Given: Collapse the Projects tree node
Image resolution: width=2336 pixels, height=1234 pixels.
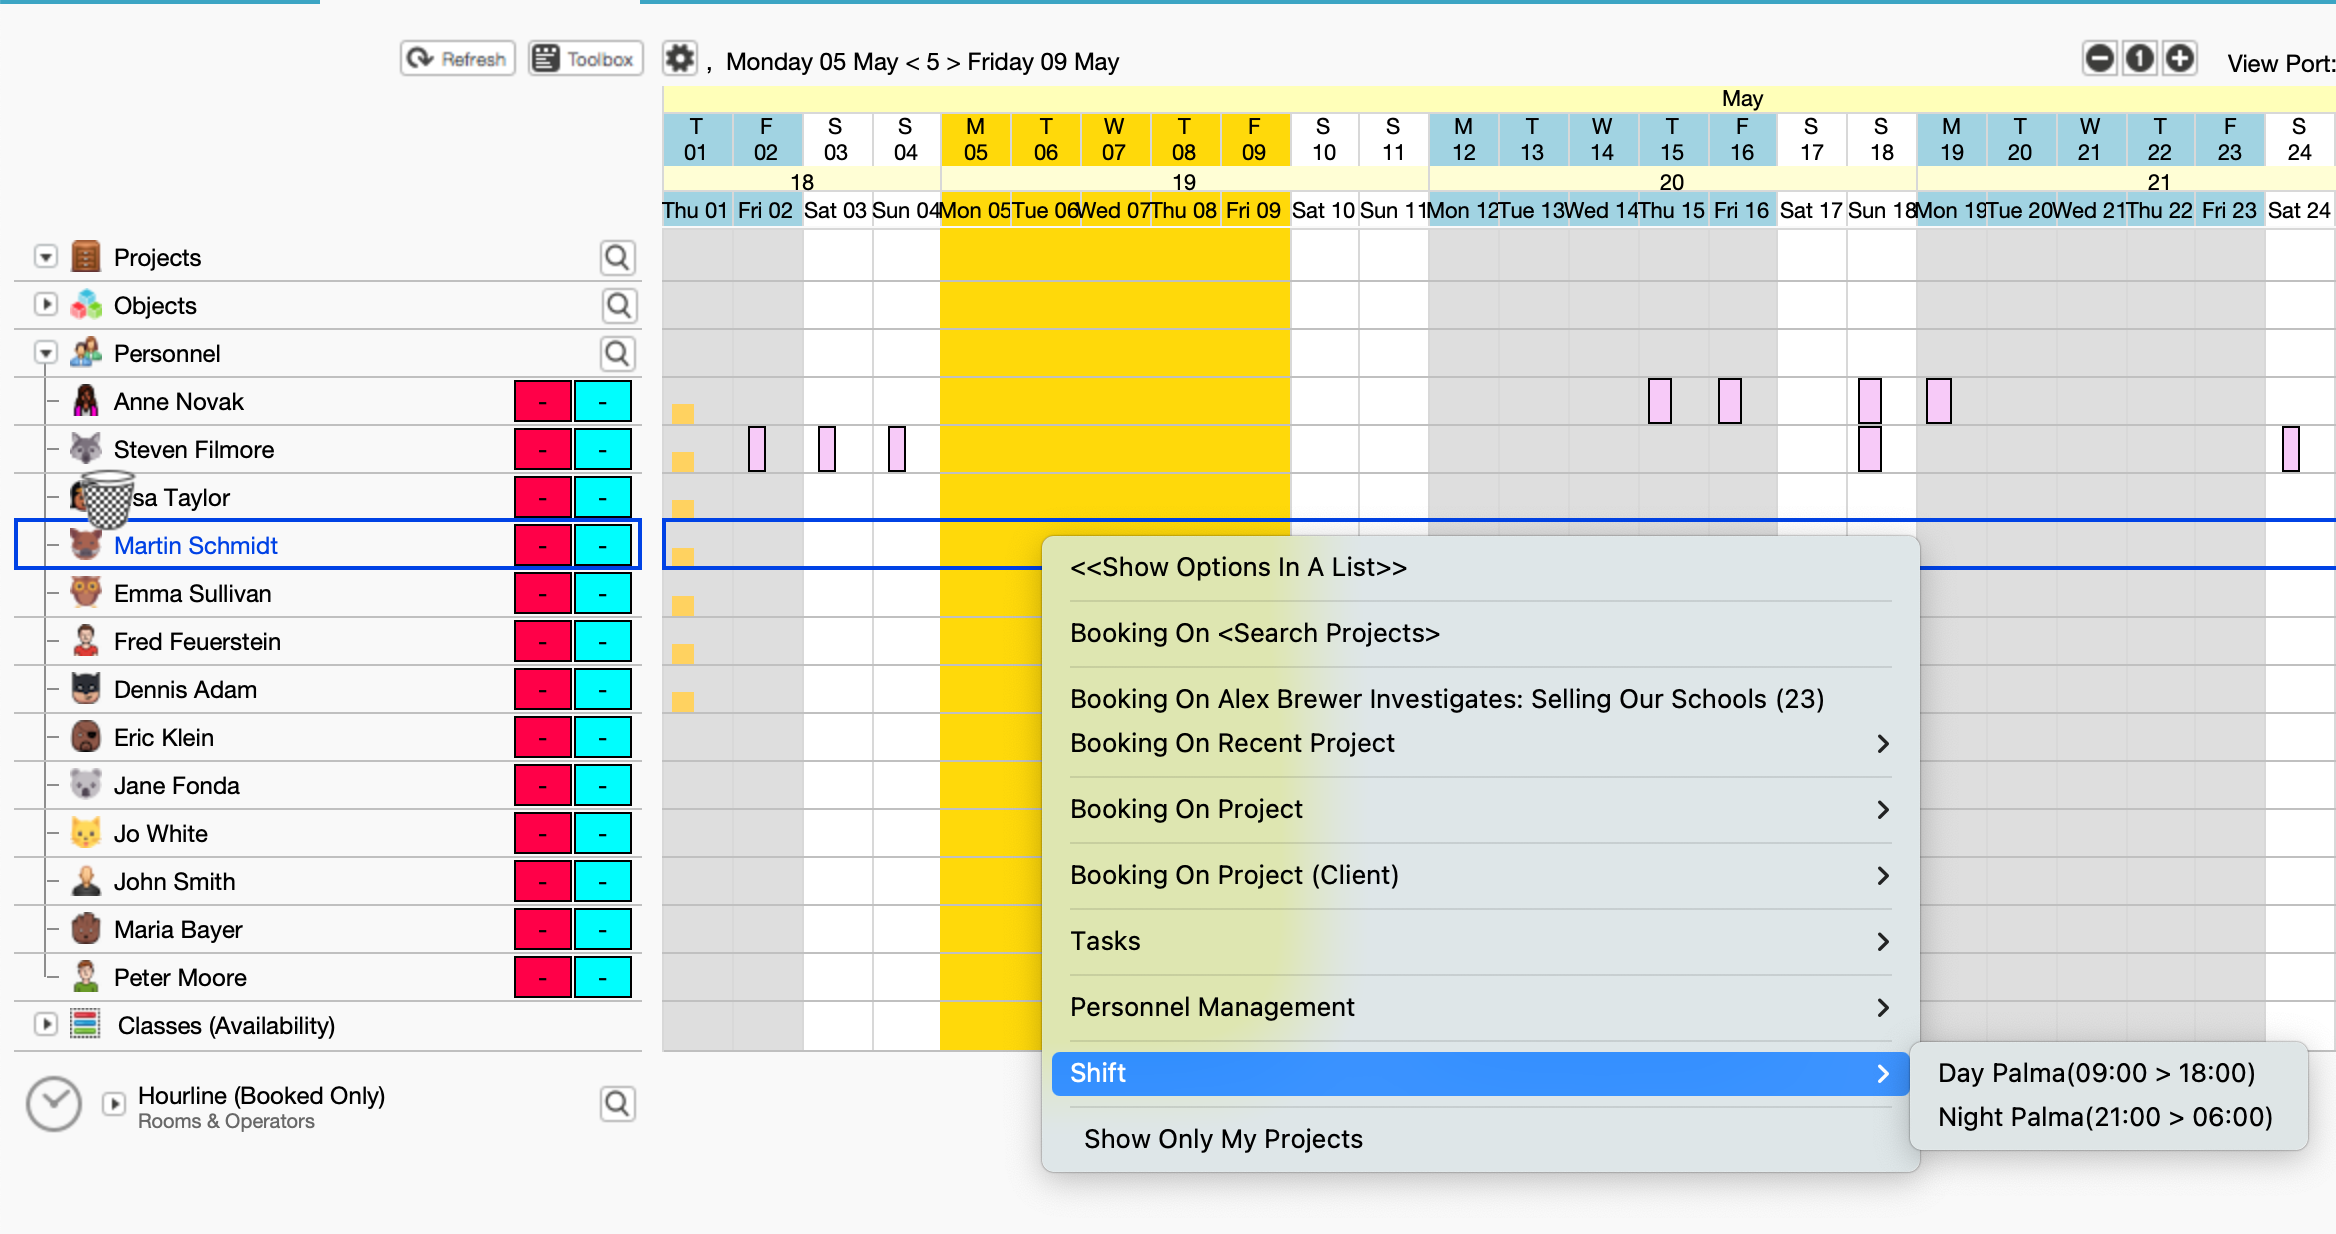Looking at the screenshot, I should [46, 258].
